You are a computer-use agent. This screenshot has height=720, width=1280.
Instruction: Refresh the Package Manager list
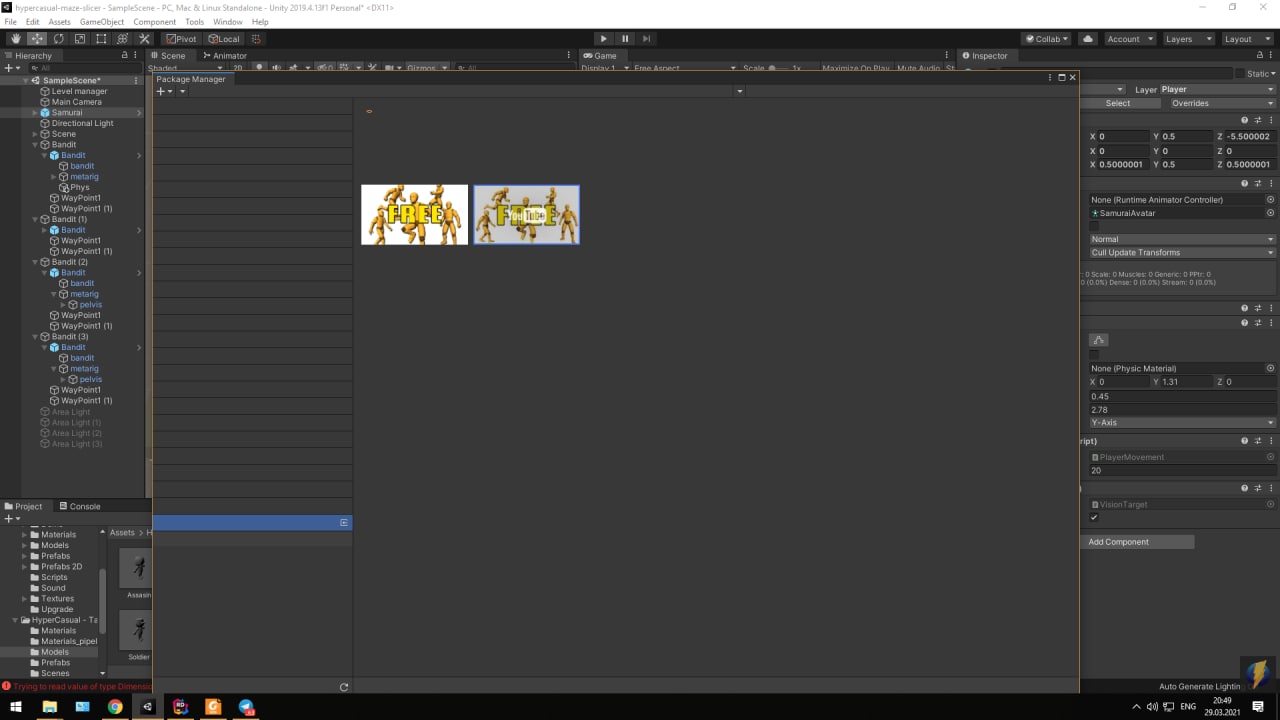coord(344,687)
